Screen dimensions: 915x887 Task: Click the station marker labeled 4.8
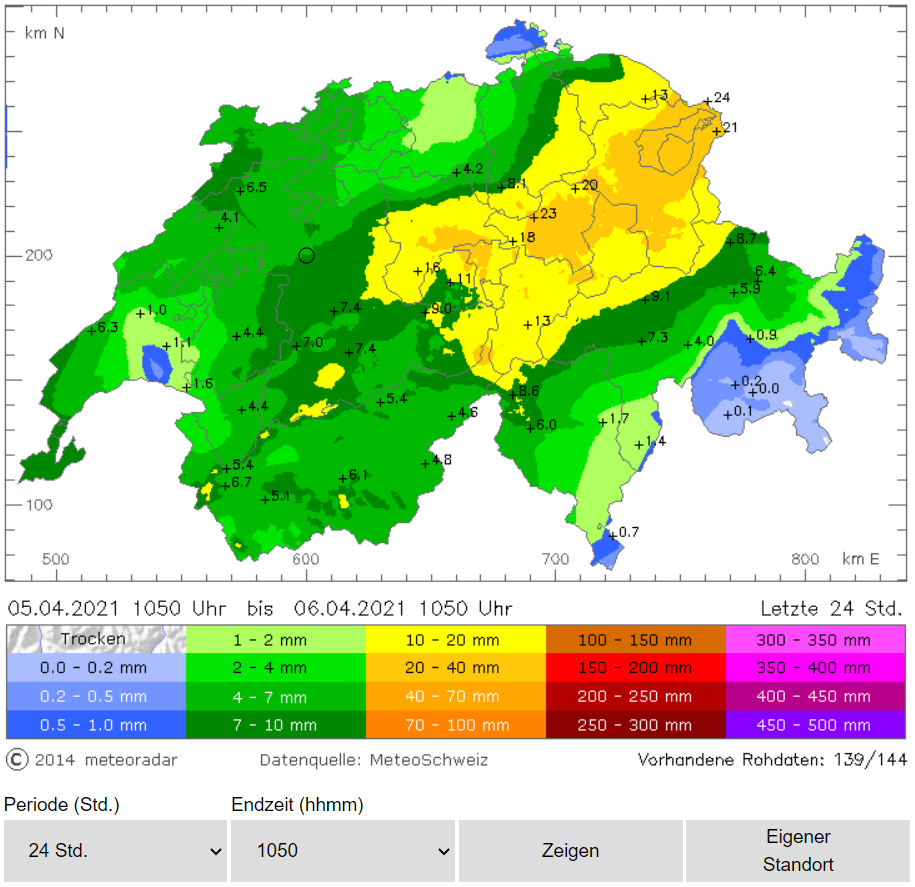426,463
